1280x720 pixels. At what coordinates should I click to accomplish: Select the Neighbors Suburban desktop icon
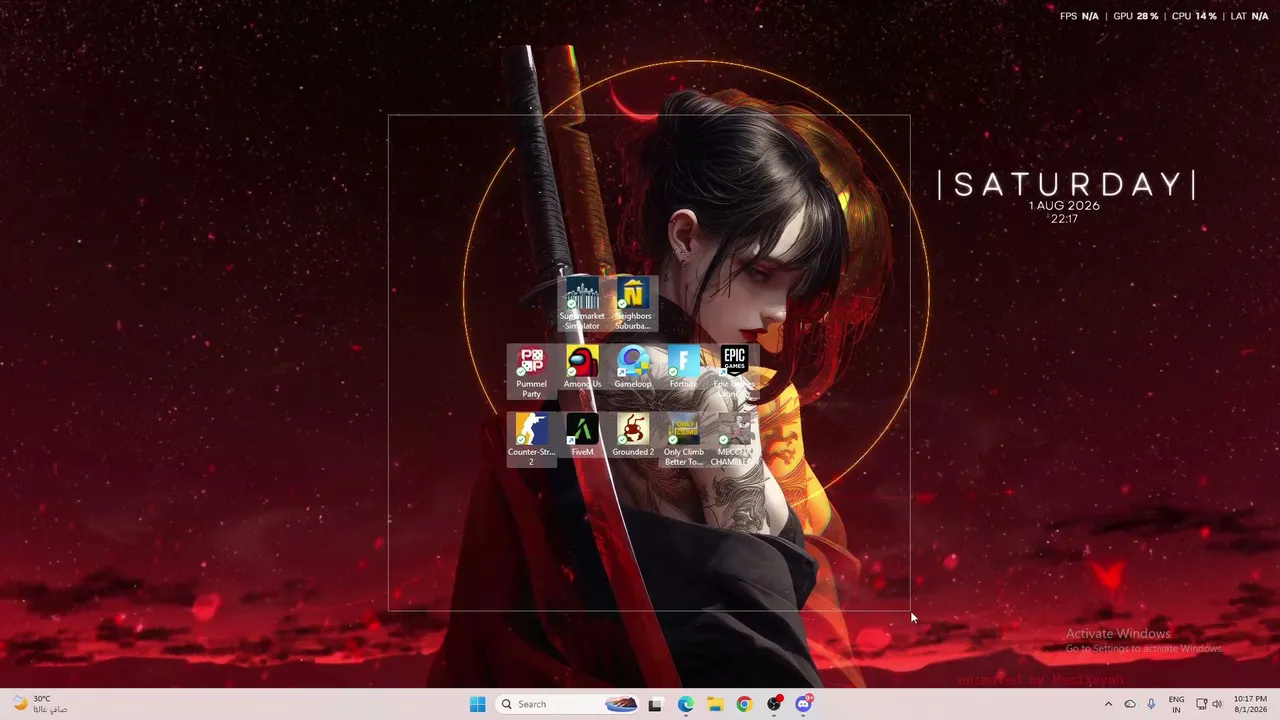tap(633, 304)
